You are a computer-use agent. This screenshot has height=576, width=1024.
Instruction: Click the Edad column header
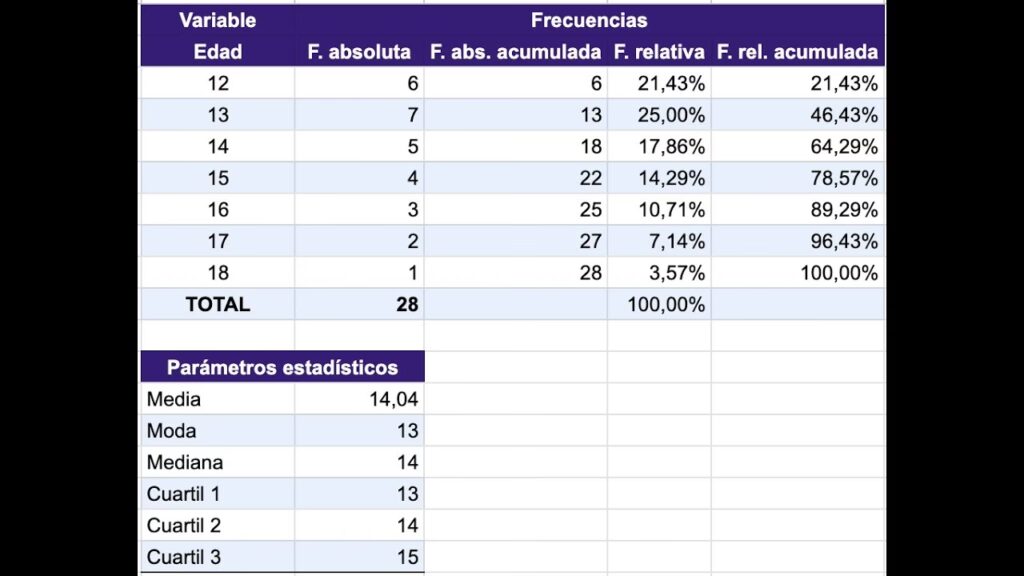[217, 52]
